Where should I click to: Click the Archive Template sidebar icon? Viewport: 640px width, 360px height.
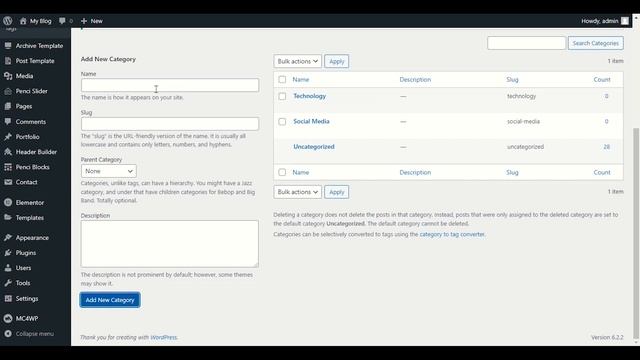8,46
